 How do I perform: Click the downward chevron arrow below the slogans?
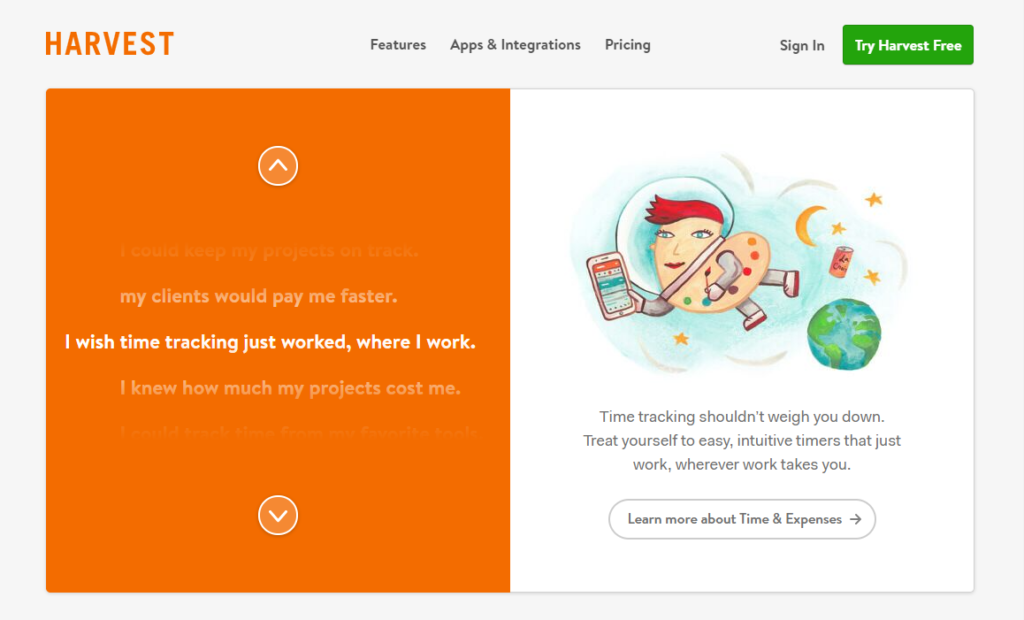(278, 515)
